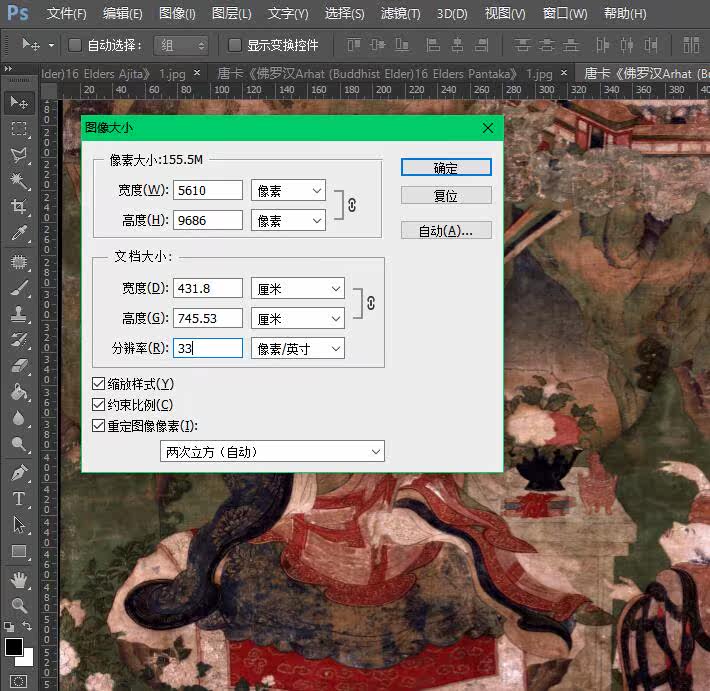
Task: Uncheck 约束比例 checkbox
Action: (x=98, y=404)
